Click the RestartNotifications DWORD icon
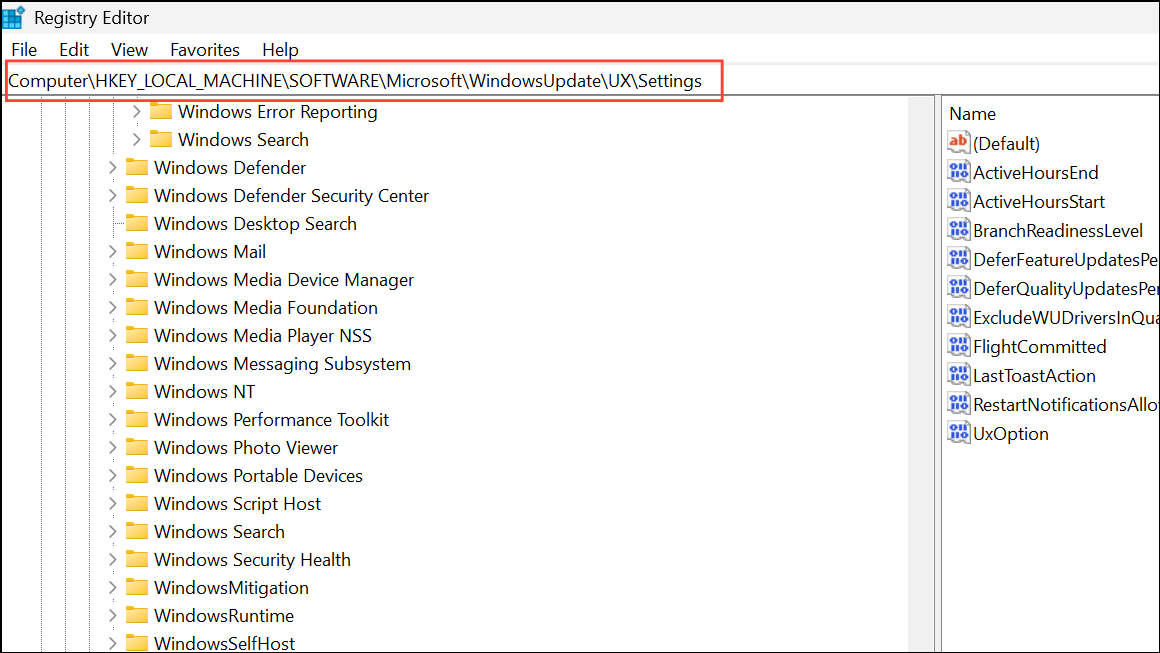The height and width of the screenshot is (653, 1160). tap(959, 404)
